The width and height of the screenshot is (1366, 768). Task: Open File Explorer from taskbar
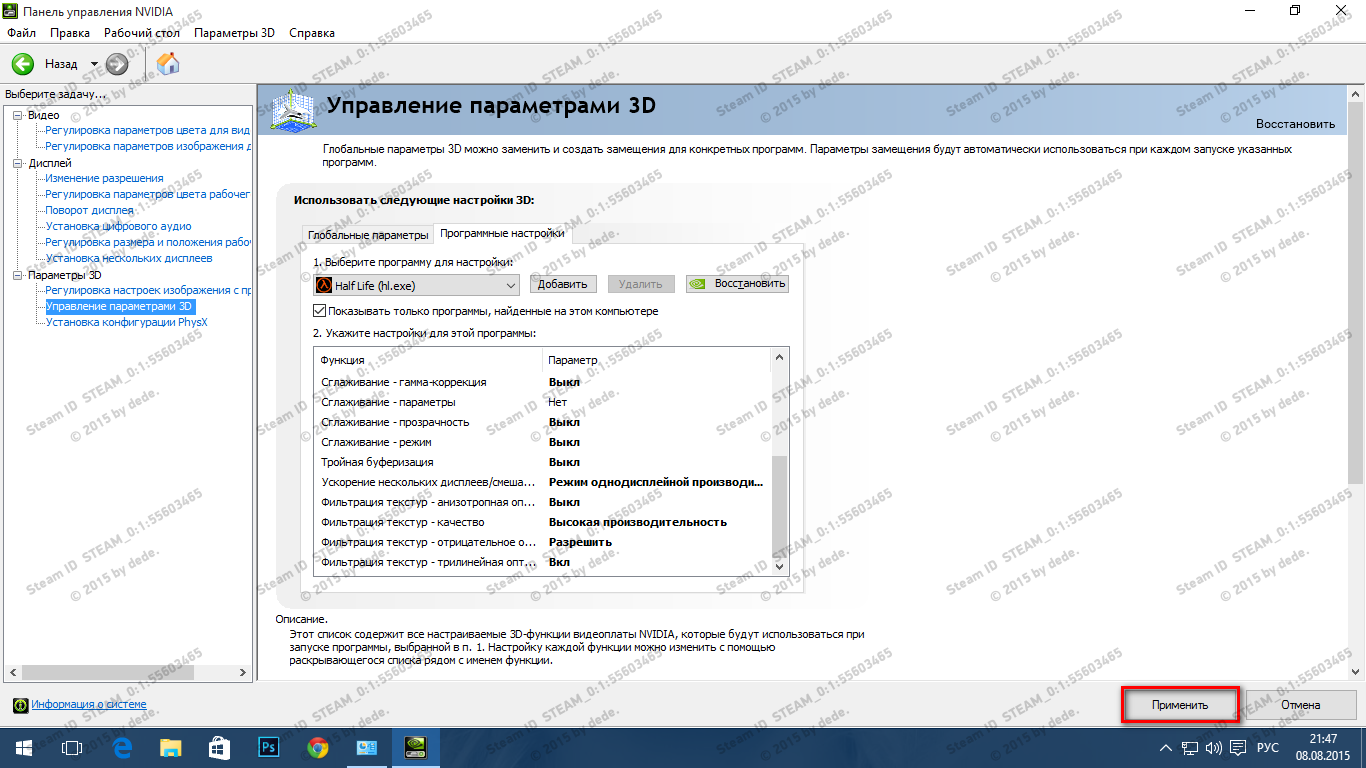(x=171, y=748)
